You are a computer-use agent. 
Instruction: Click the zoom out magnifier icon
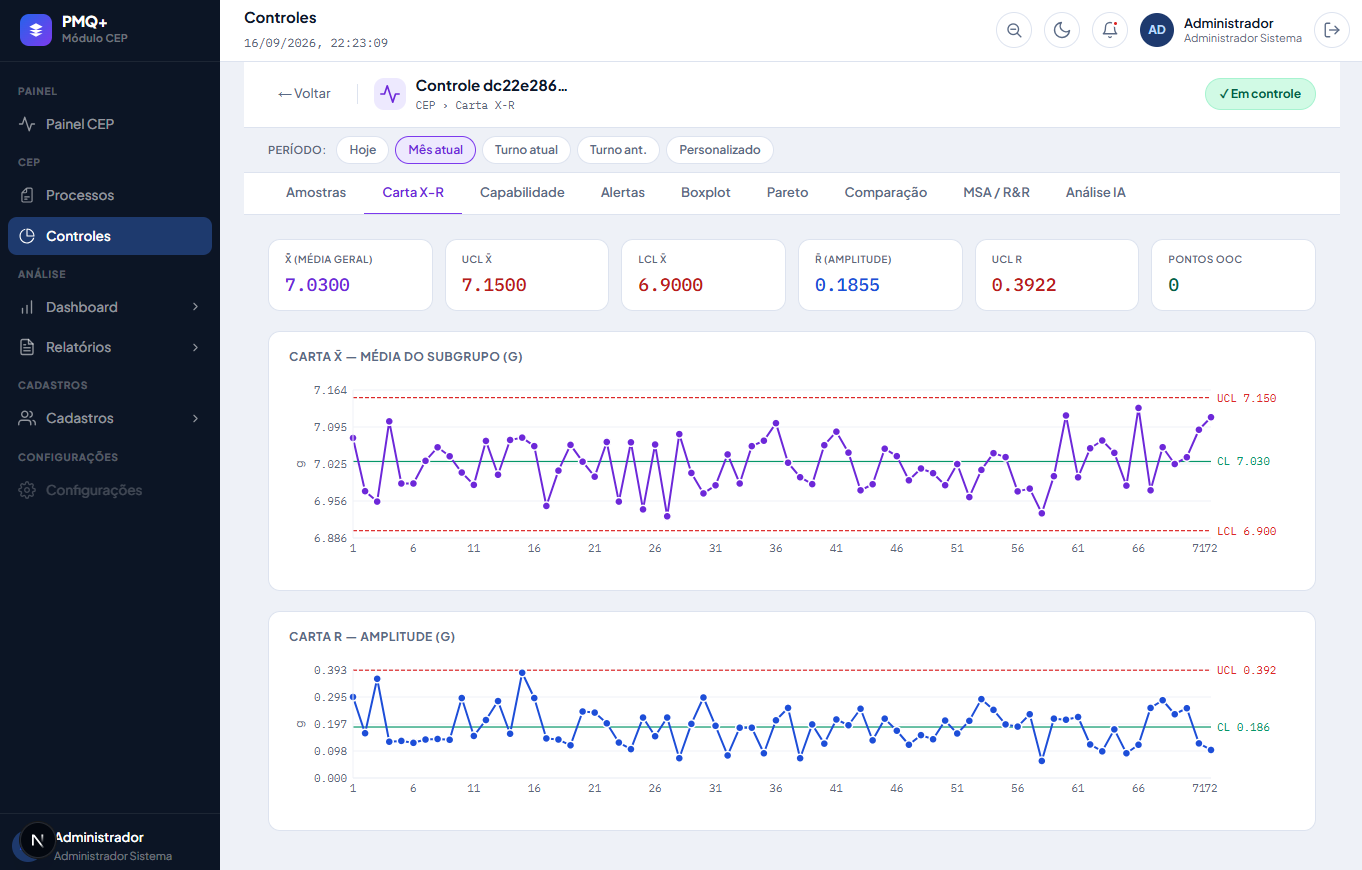pos(1014,30)
